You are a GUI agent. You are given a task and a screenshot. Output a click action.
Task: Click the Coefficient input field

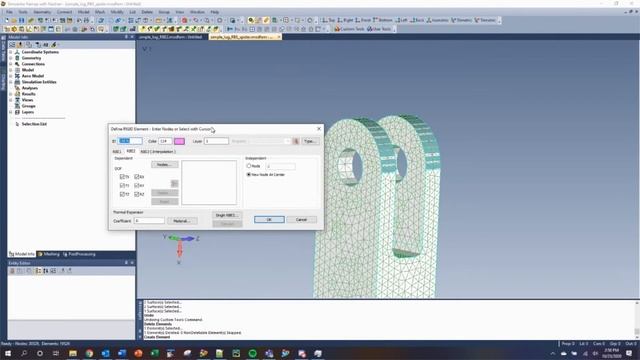pos(149,221)
